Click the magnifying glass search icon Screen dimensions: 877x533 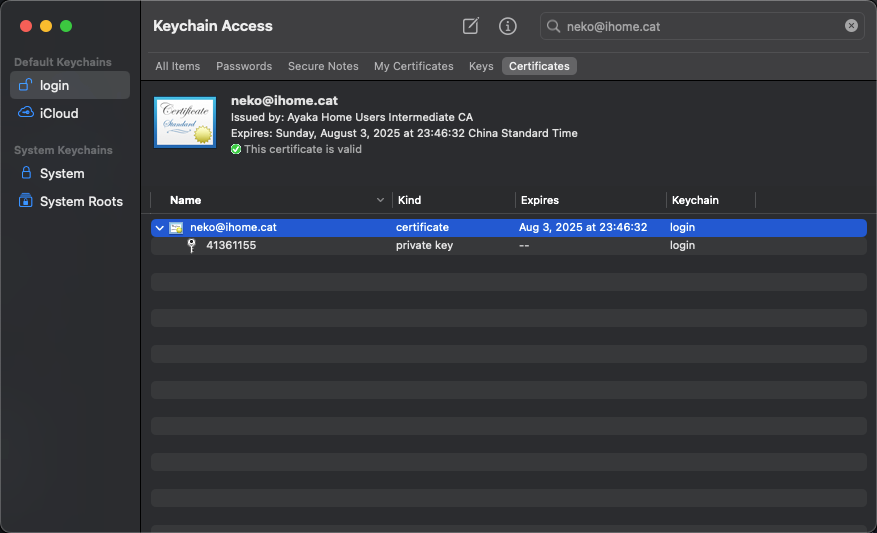click(x=553, y=26)
